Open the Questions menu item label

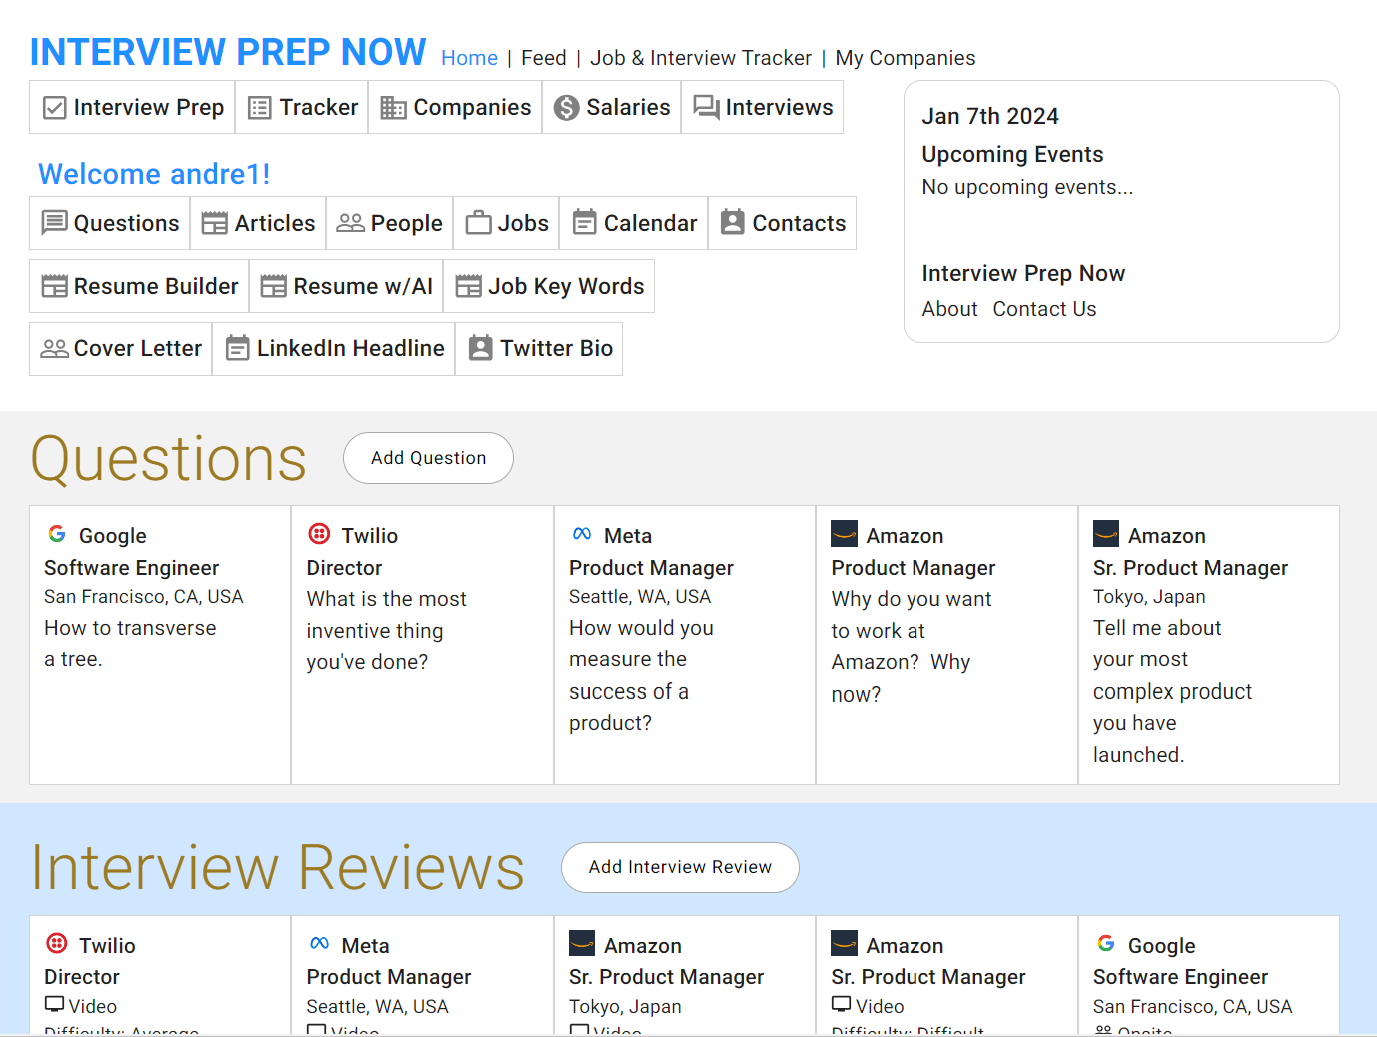coord(127,223)
